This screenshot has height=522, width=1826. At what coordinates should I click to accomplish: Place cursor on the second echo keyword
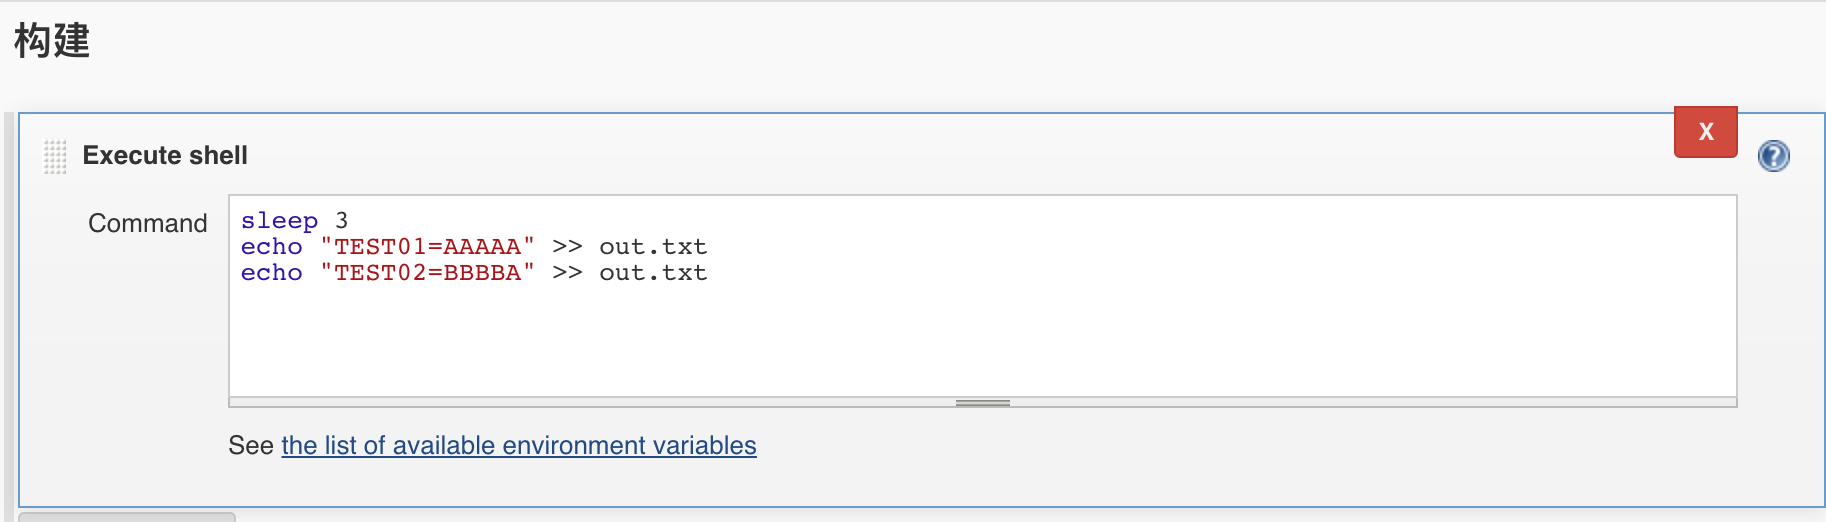(271, 273)
